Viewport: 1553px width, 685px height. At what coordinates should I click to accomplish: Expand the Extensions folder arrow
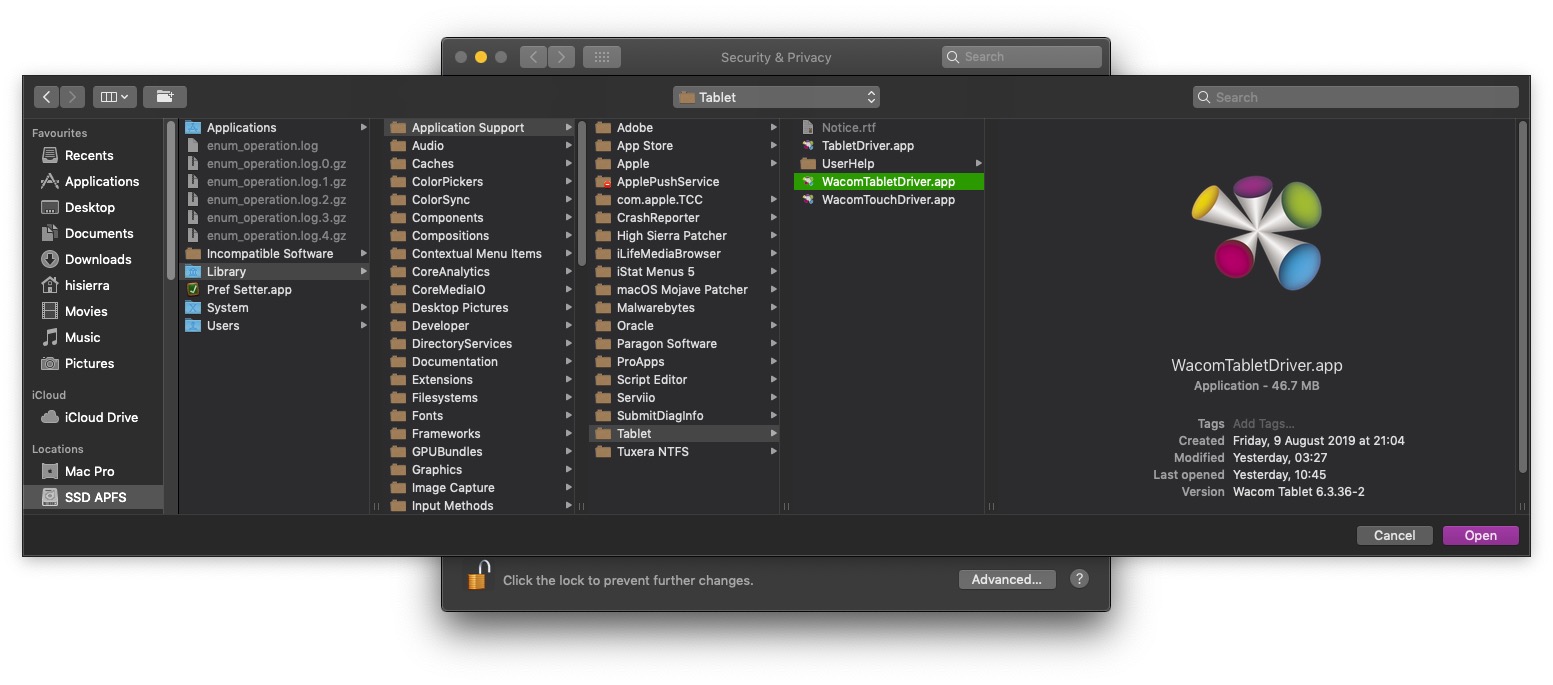569,379
